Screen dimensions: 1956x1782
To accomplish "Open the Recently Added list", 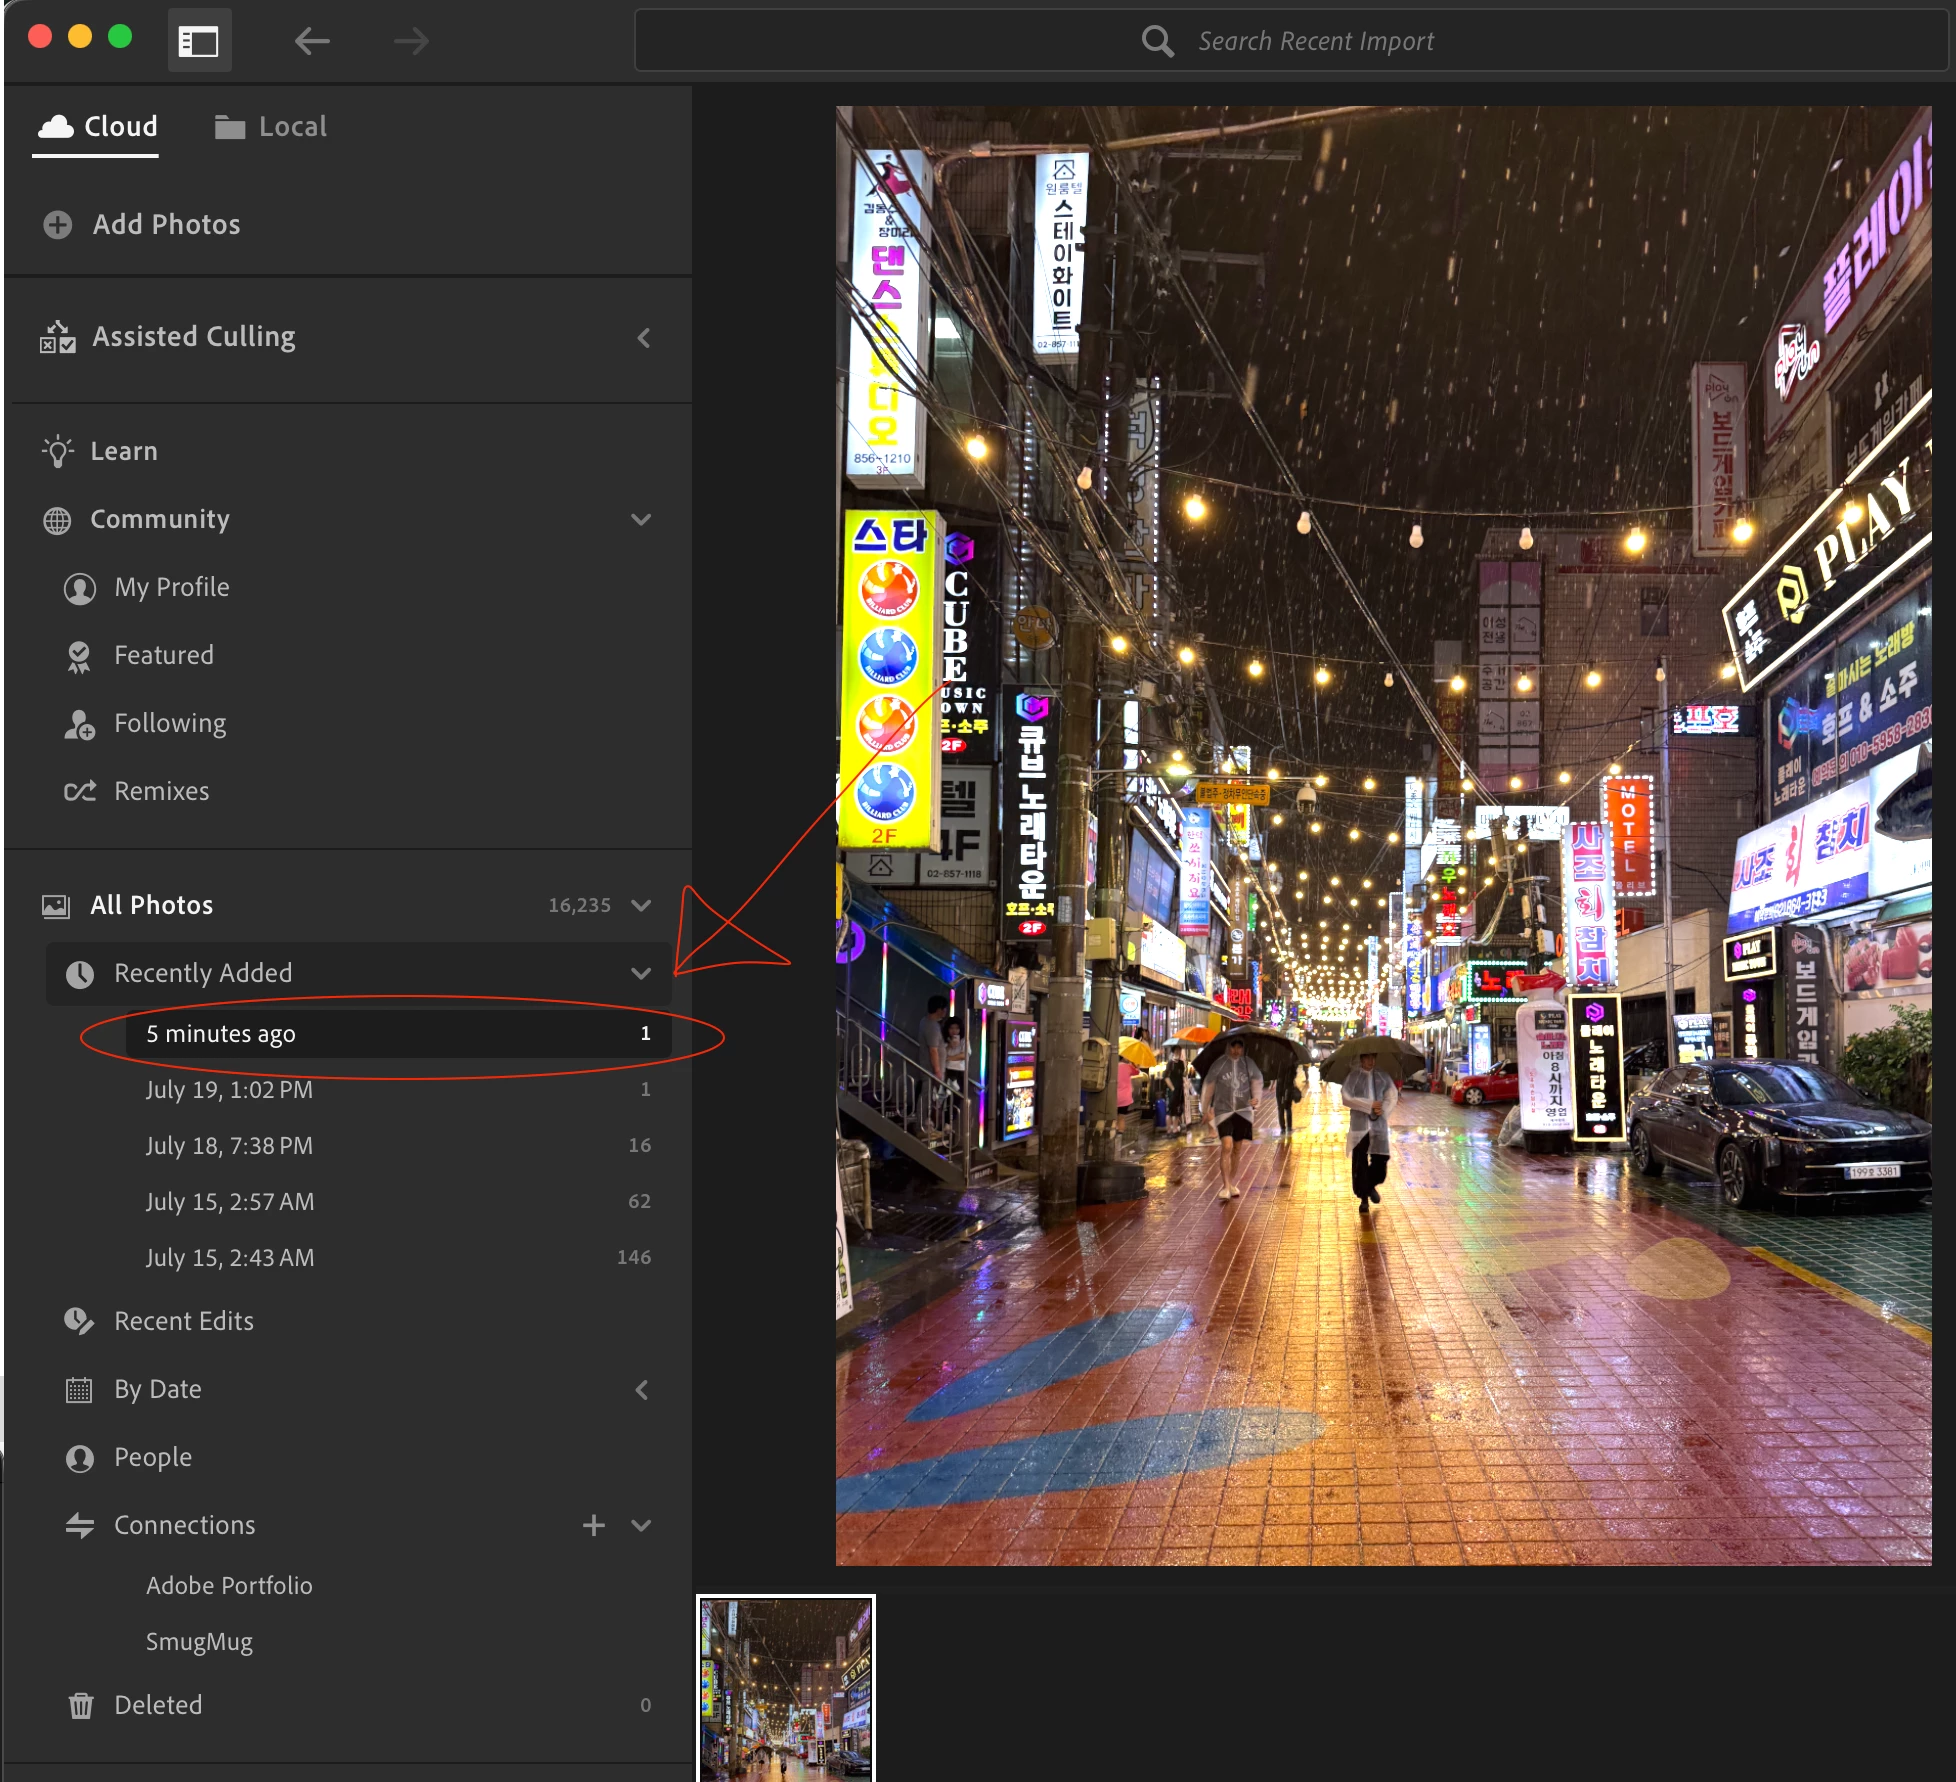I will pos(359,974).
